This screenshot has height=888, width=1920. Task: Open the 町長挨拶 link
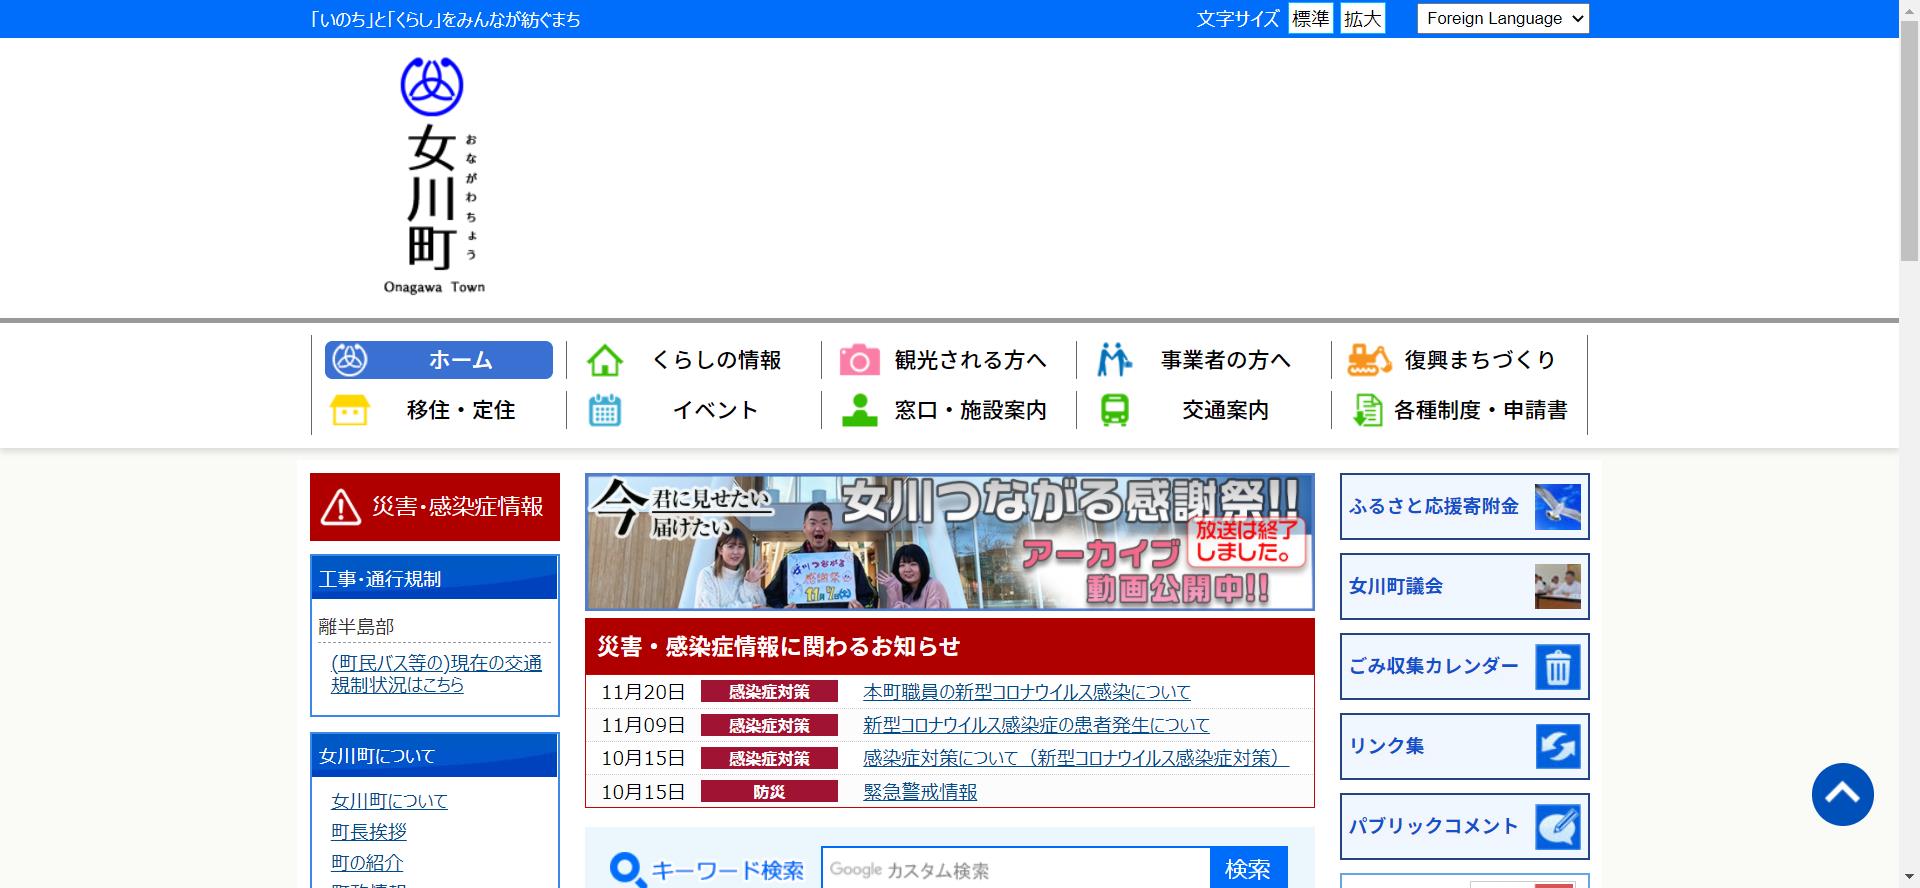[369, 832]
